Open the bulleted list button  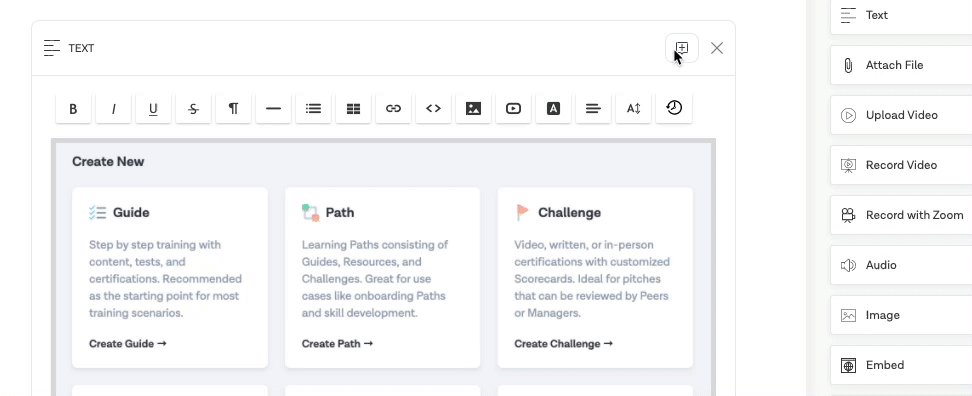(x=313, y=108)
